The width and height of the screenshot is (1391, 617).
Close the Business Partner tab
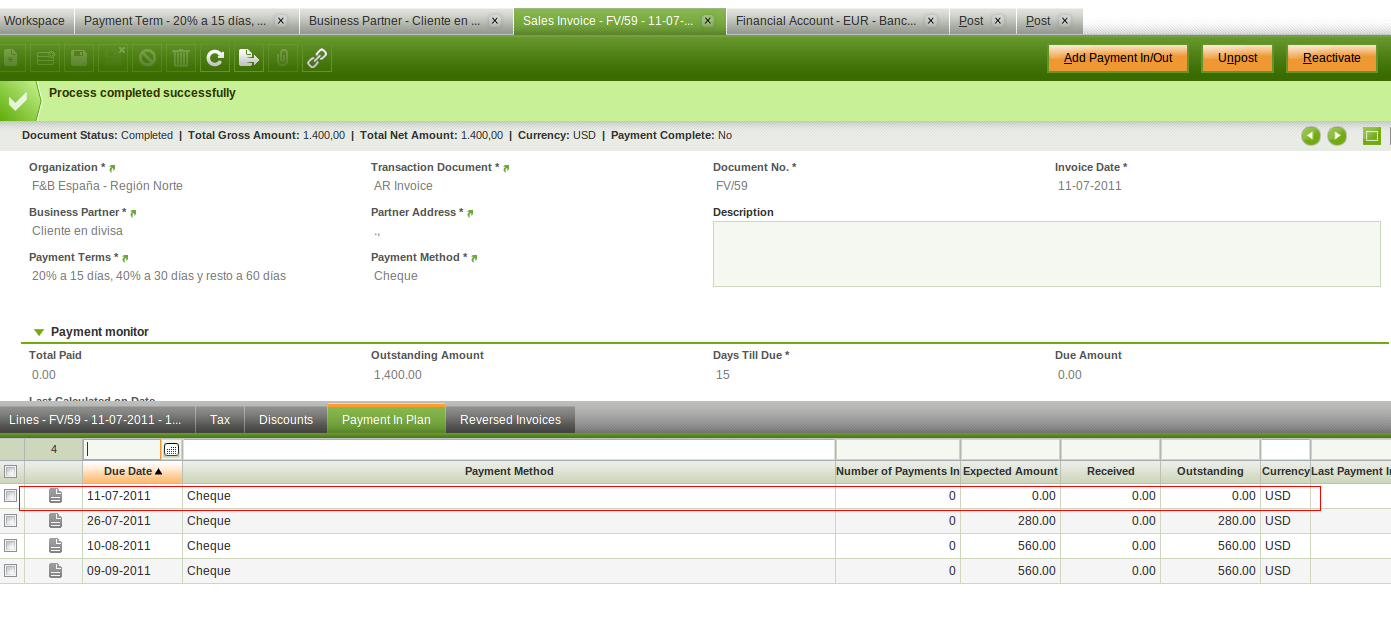point(494,20)
